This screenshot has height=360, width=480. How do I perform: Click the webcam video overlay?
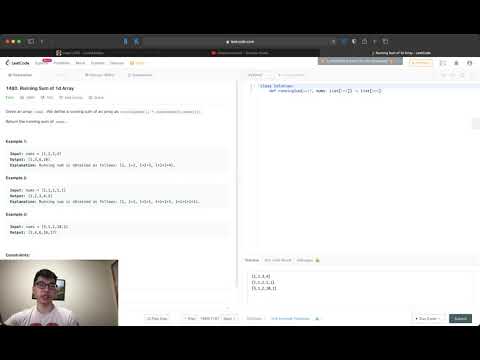tap(59, 293)
